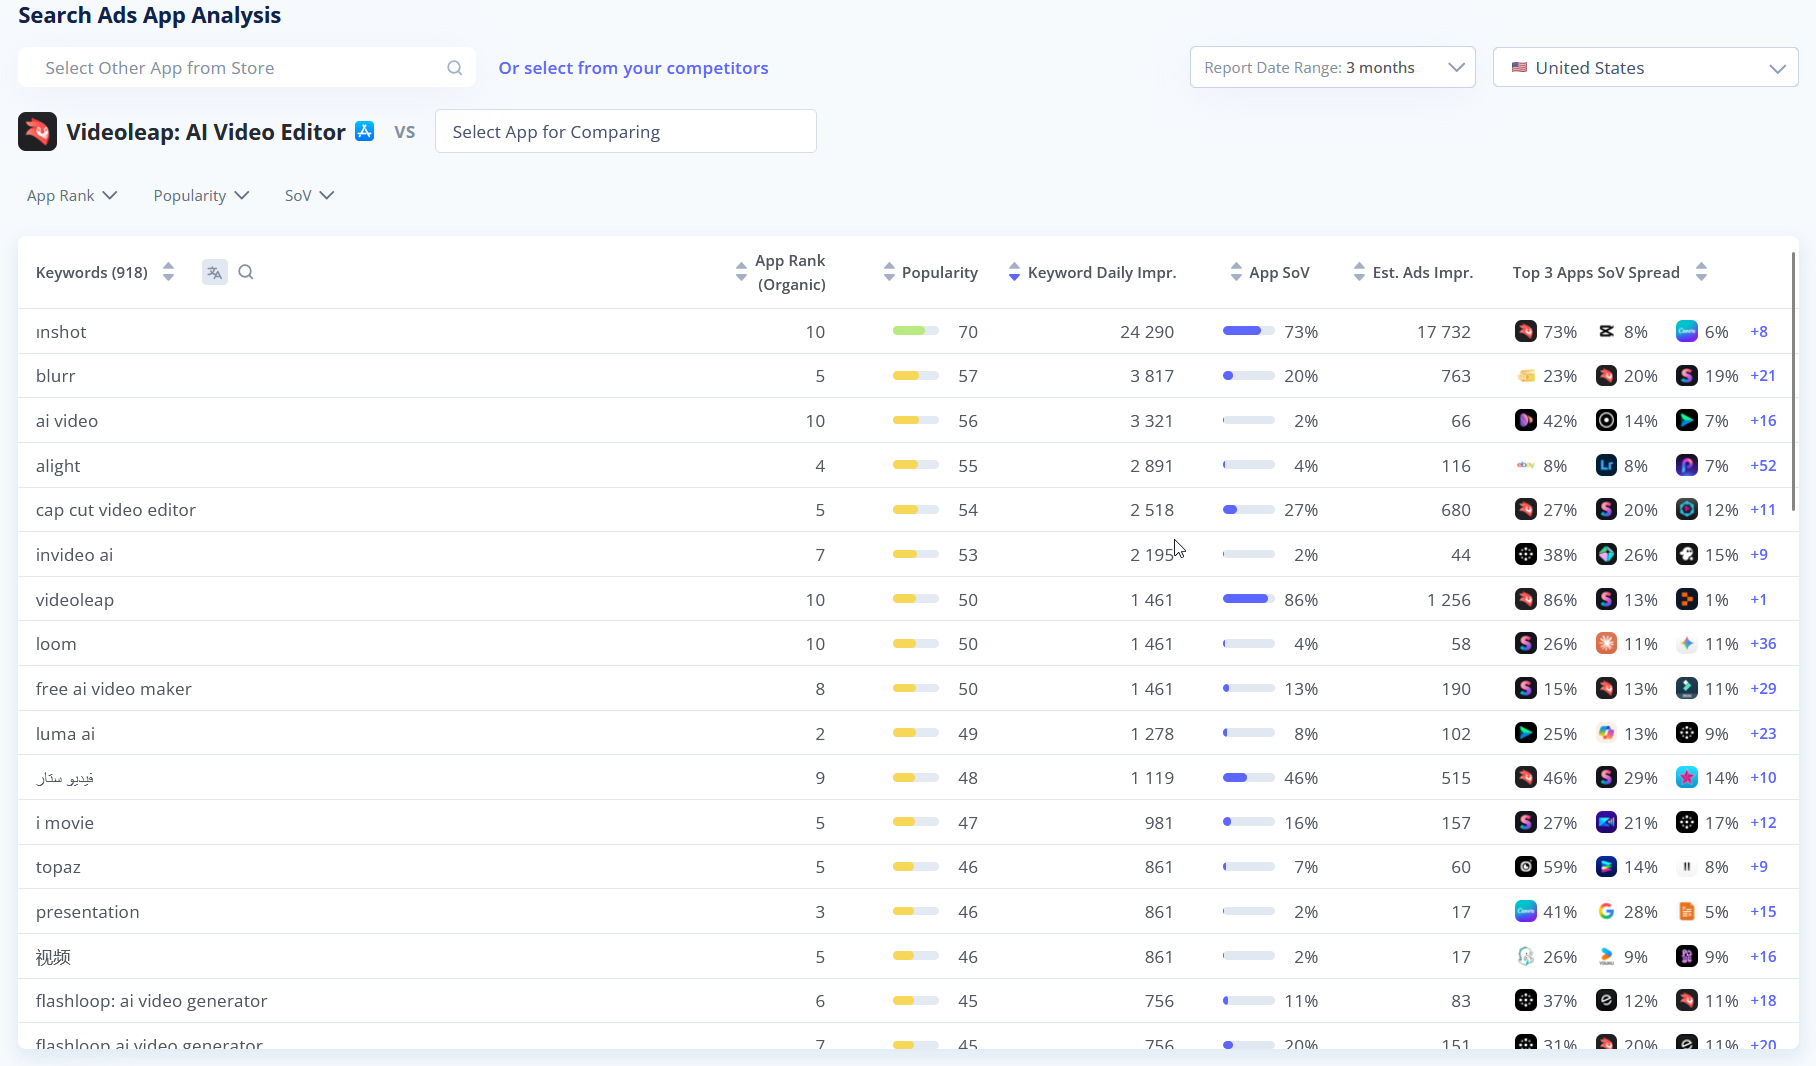Click the Select App for Comparing field
Image resolution: width=1816 pixels, height=1066 pixels.
pos(625,132)
